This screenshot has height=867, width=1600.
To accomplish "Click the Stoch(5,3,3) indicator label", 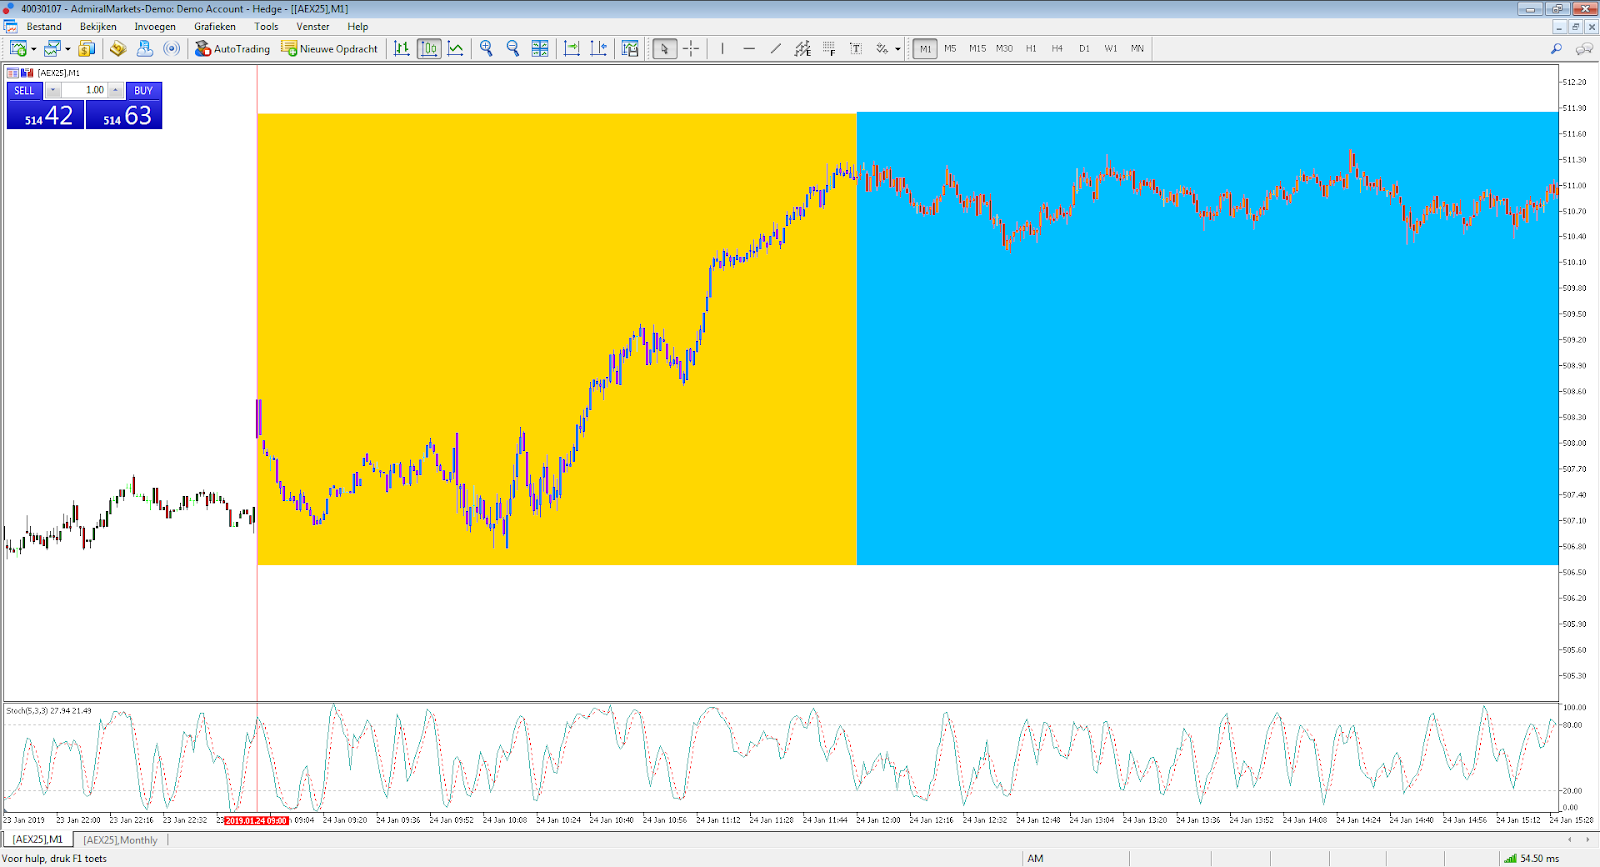I will (49, 711).
